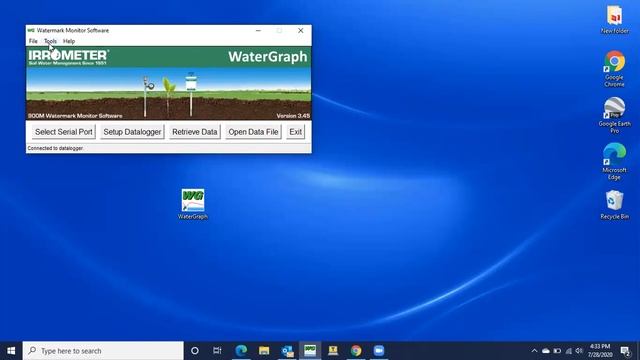Click the yellow app icon next to WaterGraph on taskbar
This screenshot has height=360, width=640.
333,351
